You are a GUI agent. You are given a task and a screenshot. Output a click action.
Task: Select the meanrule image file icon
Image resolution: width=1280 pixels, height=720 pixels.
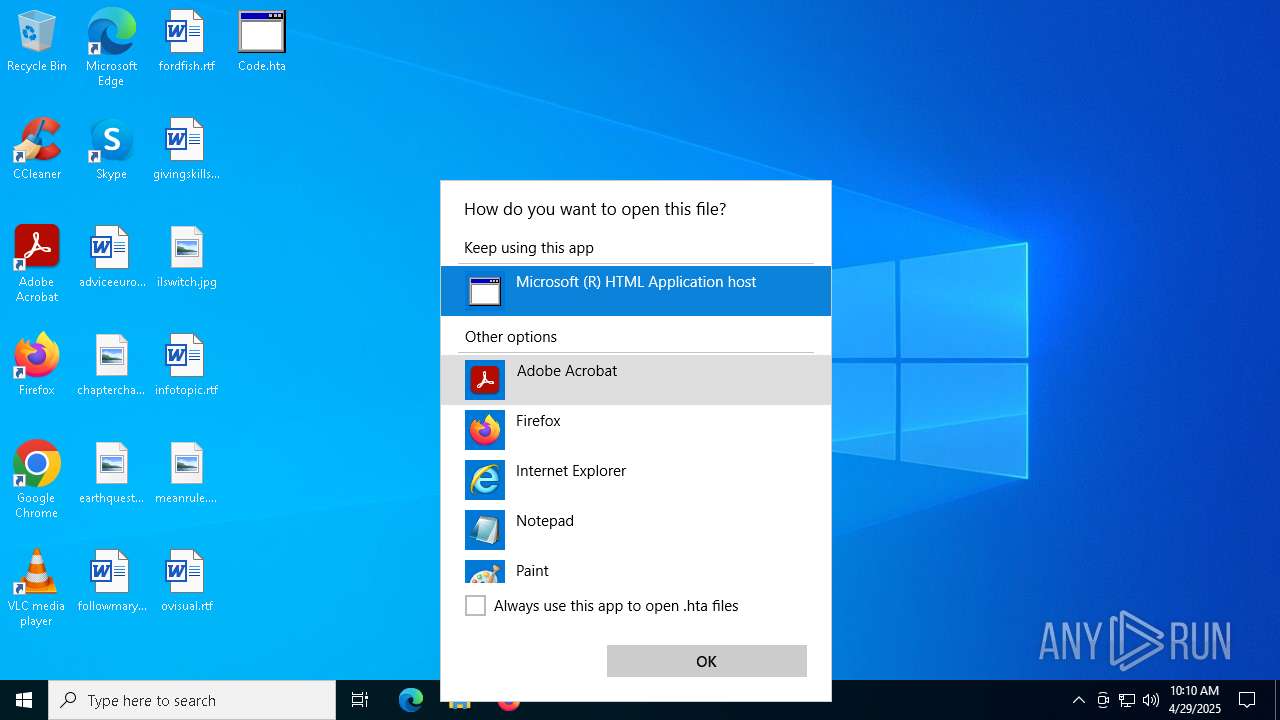point(186,473)
